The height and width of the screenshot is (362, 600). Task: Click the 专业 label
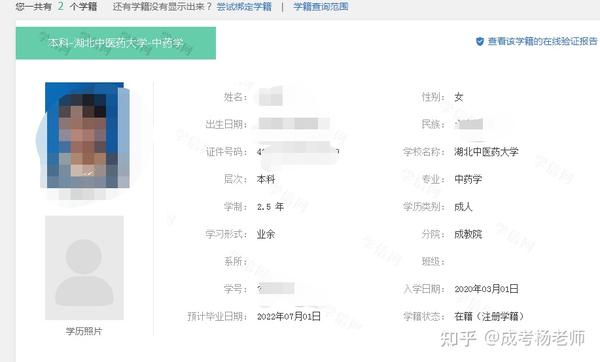(x=433, y=179)
